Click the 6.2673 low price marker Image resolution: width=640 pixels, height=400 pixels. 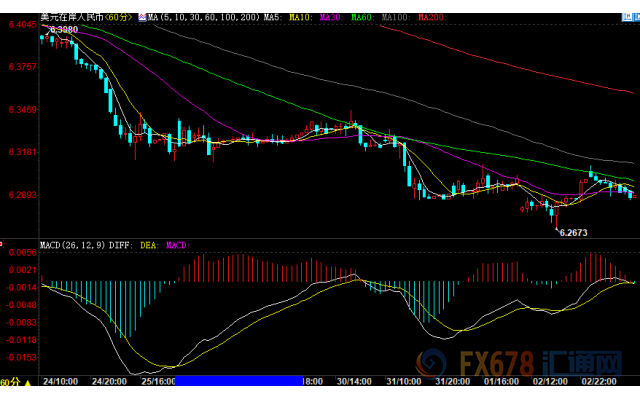pyautogui.click(x=573, y=233)
